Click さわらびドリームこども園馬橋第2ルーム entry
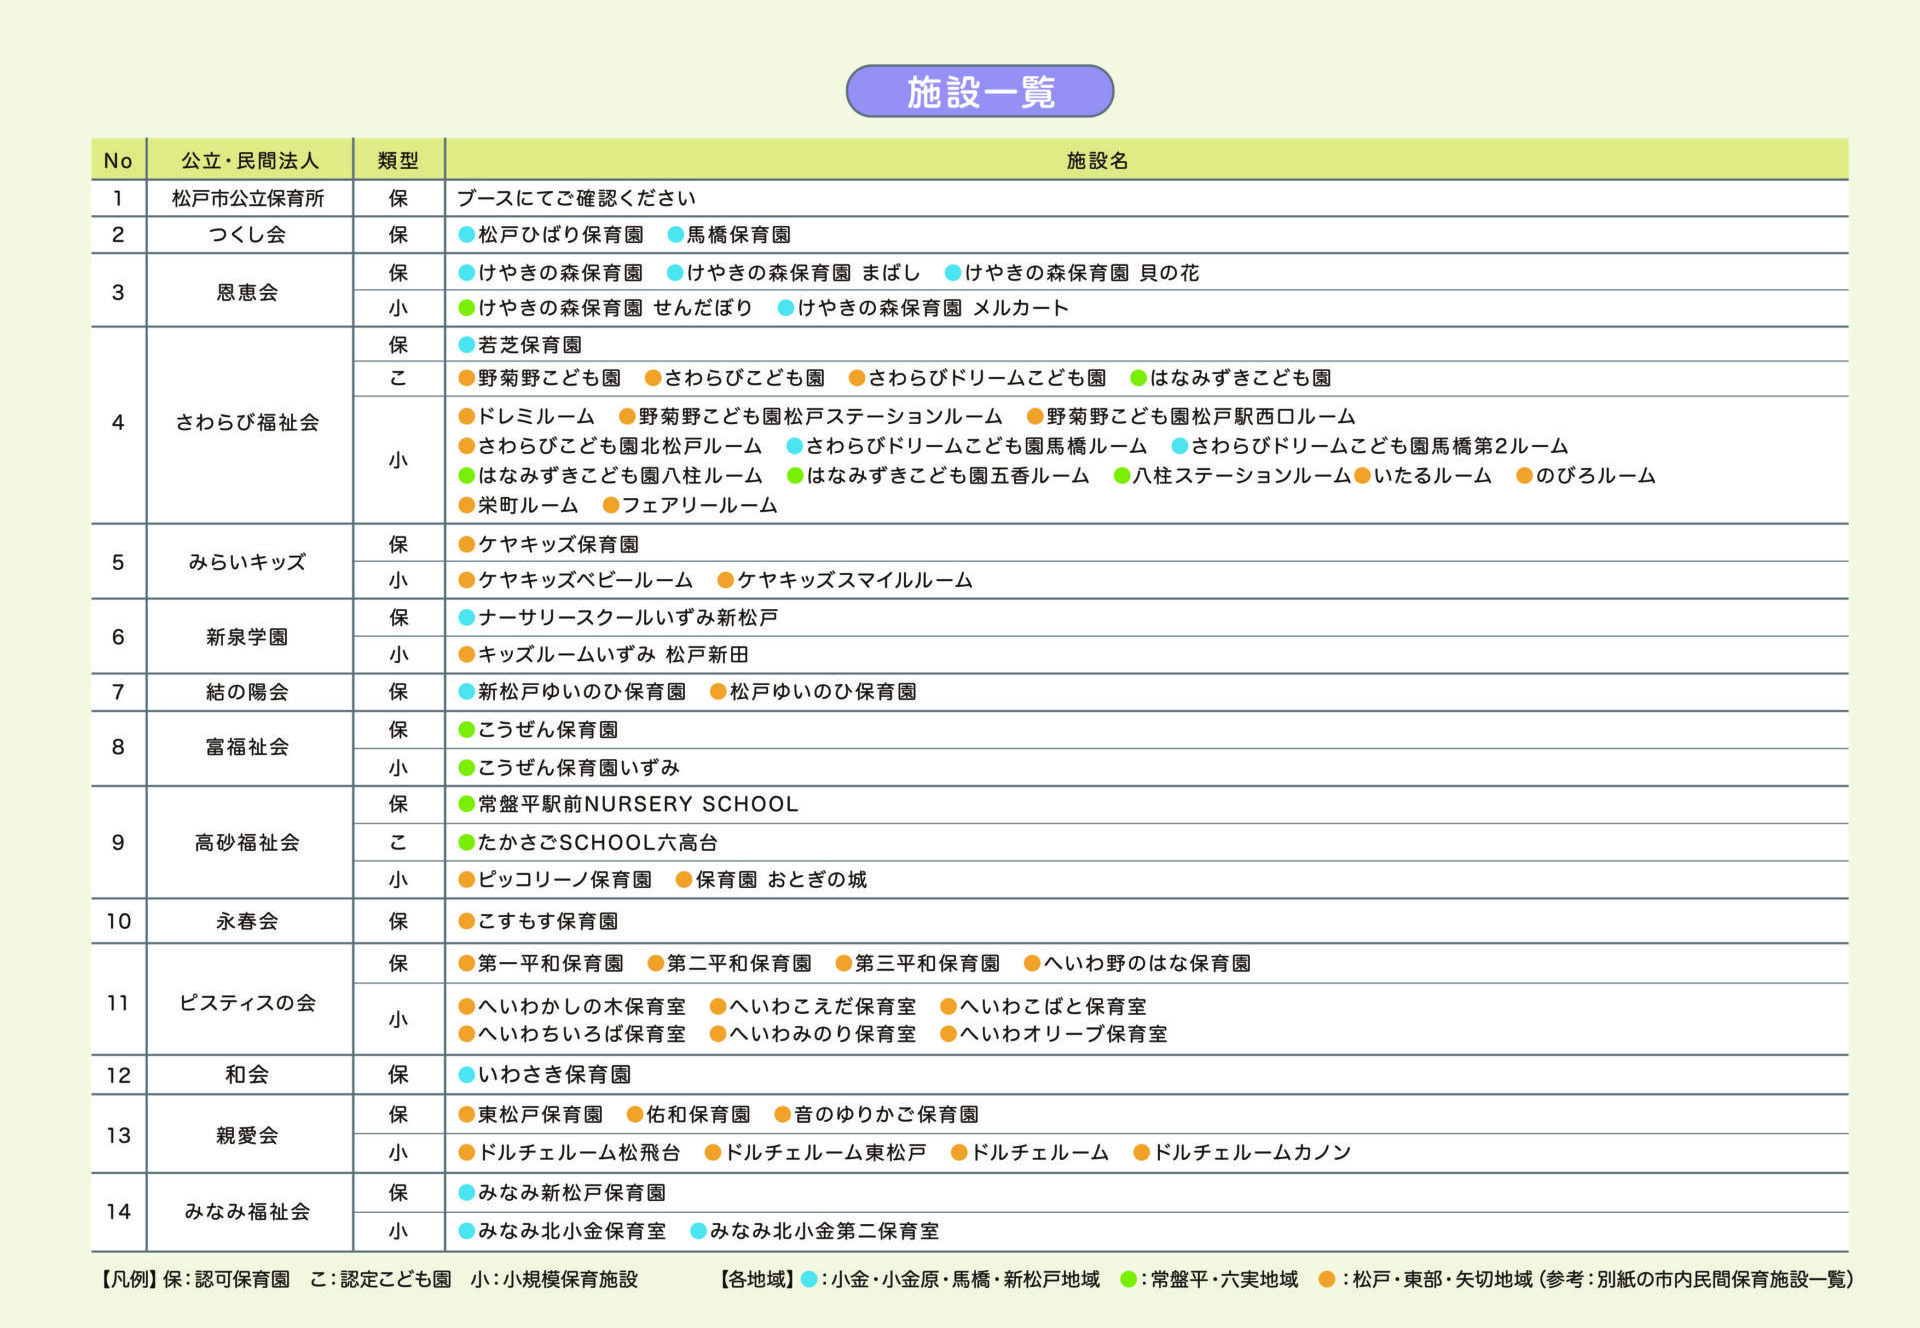1920x1328 pixels. (1379, 445)
